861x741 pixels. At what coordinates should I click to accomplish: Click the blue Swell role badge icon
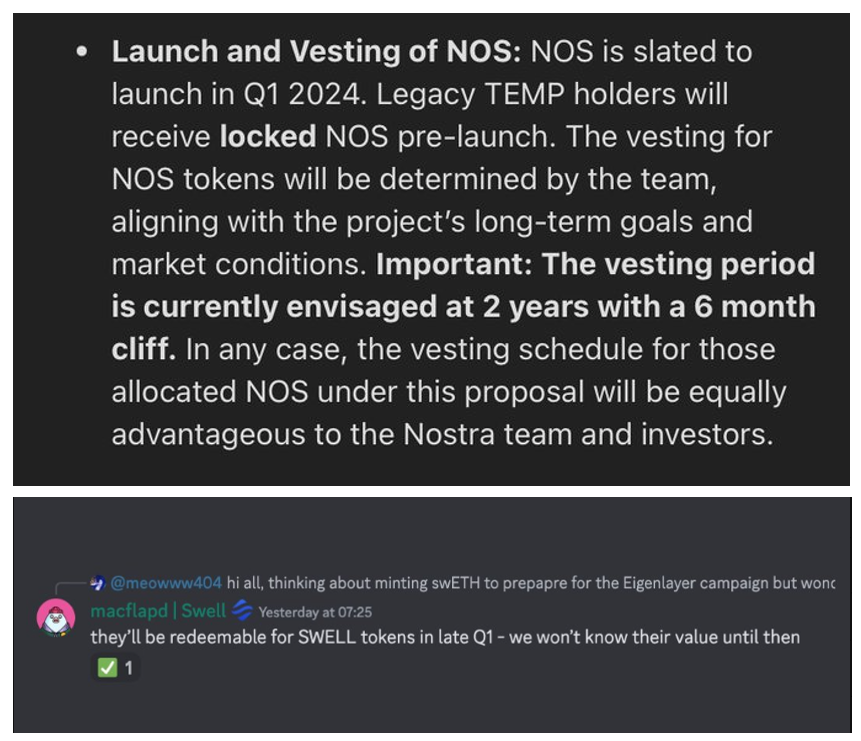coord(242,610)
